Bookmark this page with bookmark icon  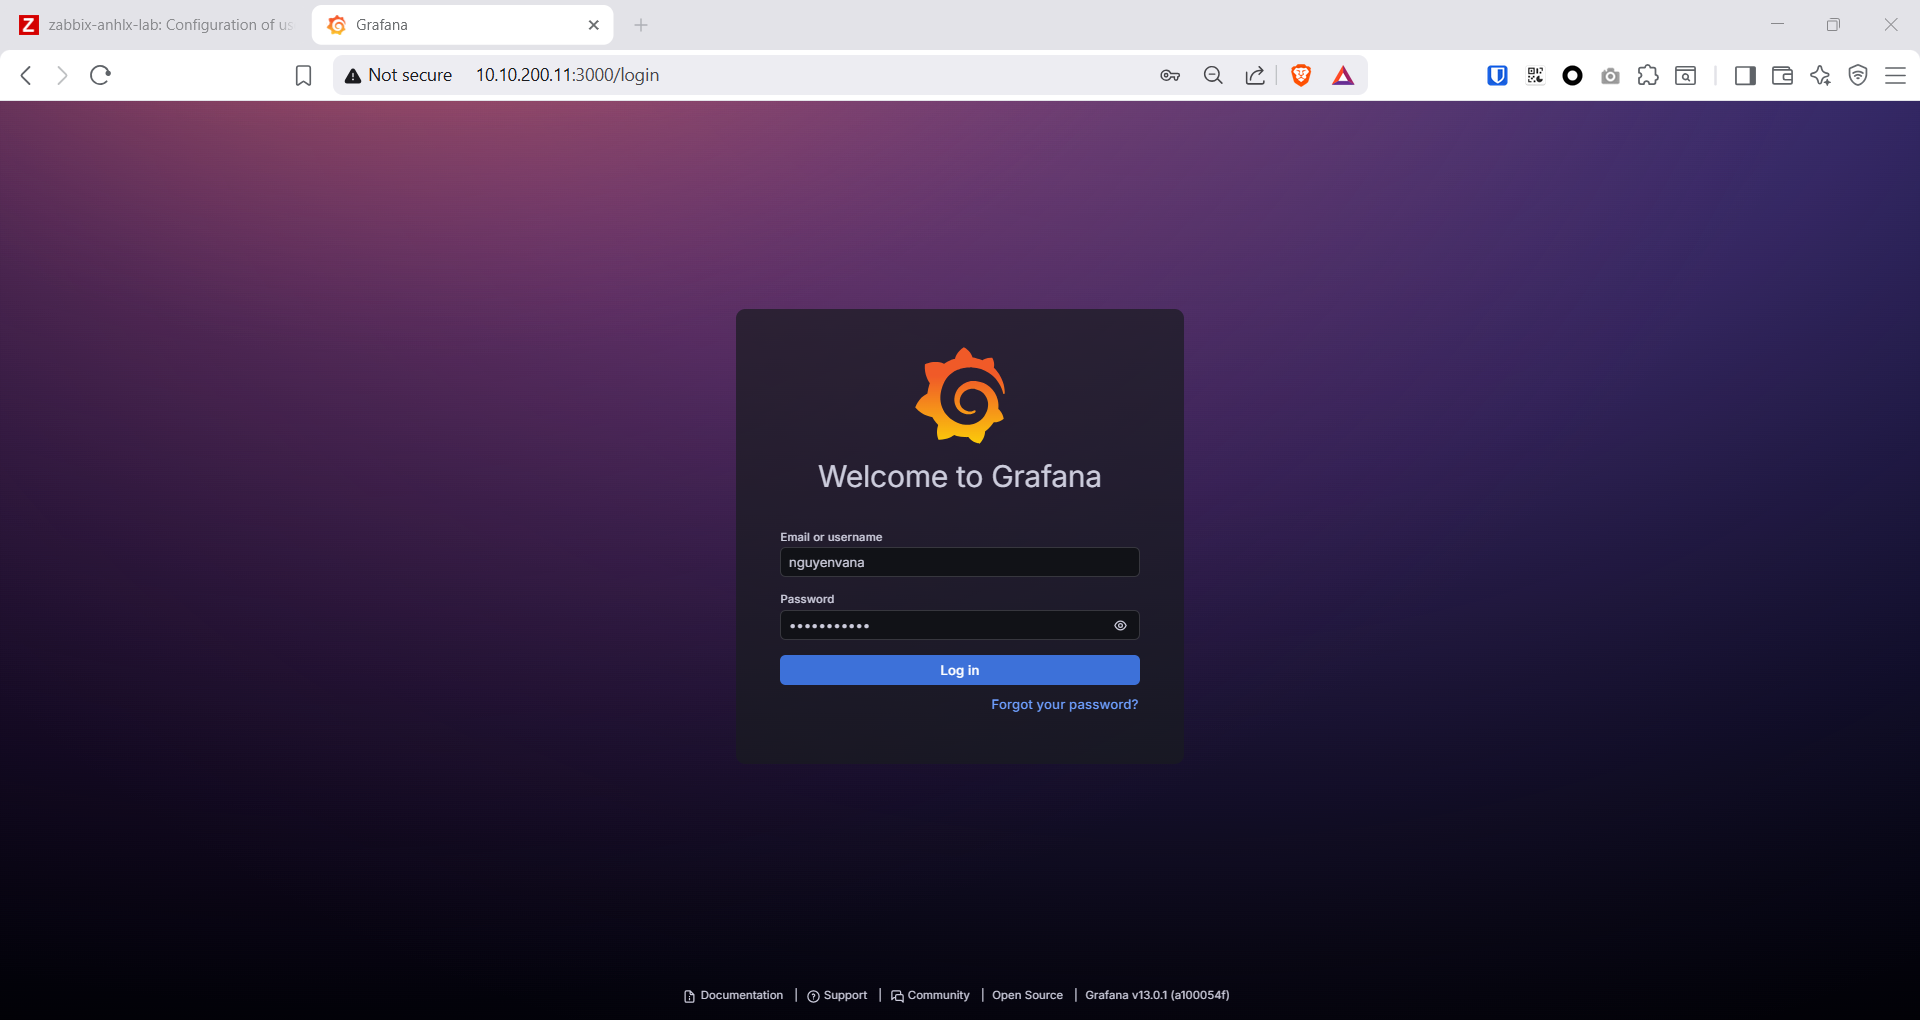point(303,75)
